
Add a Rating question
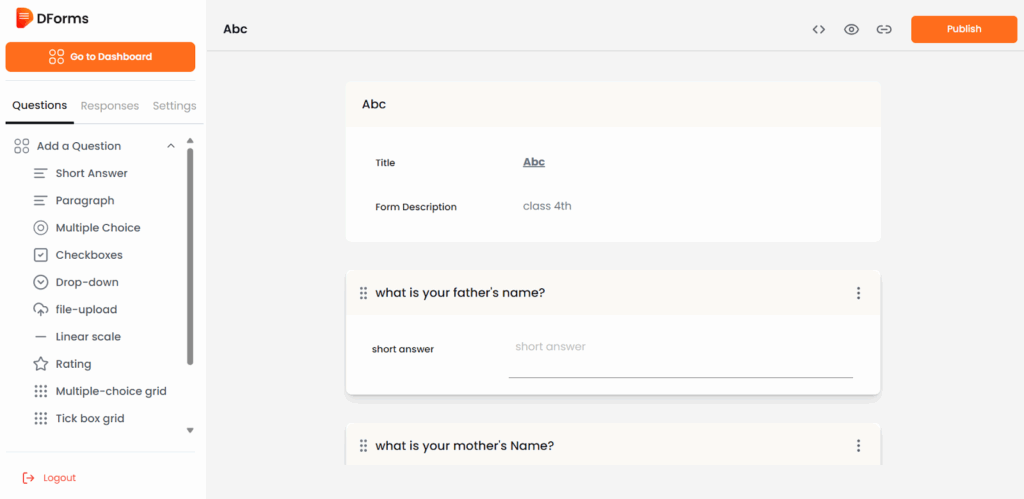pos(73,364)
